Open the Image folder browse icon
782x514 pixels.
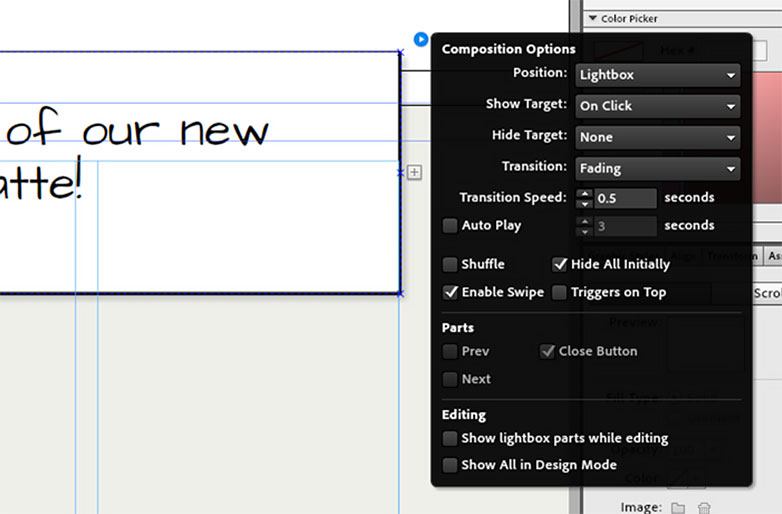[678, 508]
